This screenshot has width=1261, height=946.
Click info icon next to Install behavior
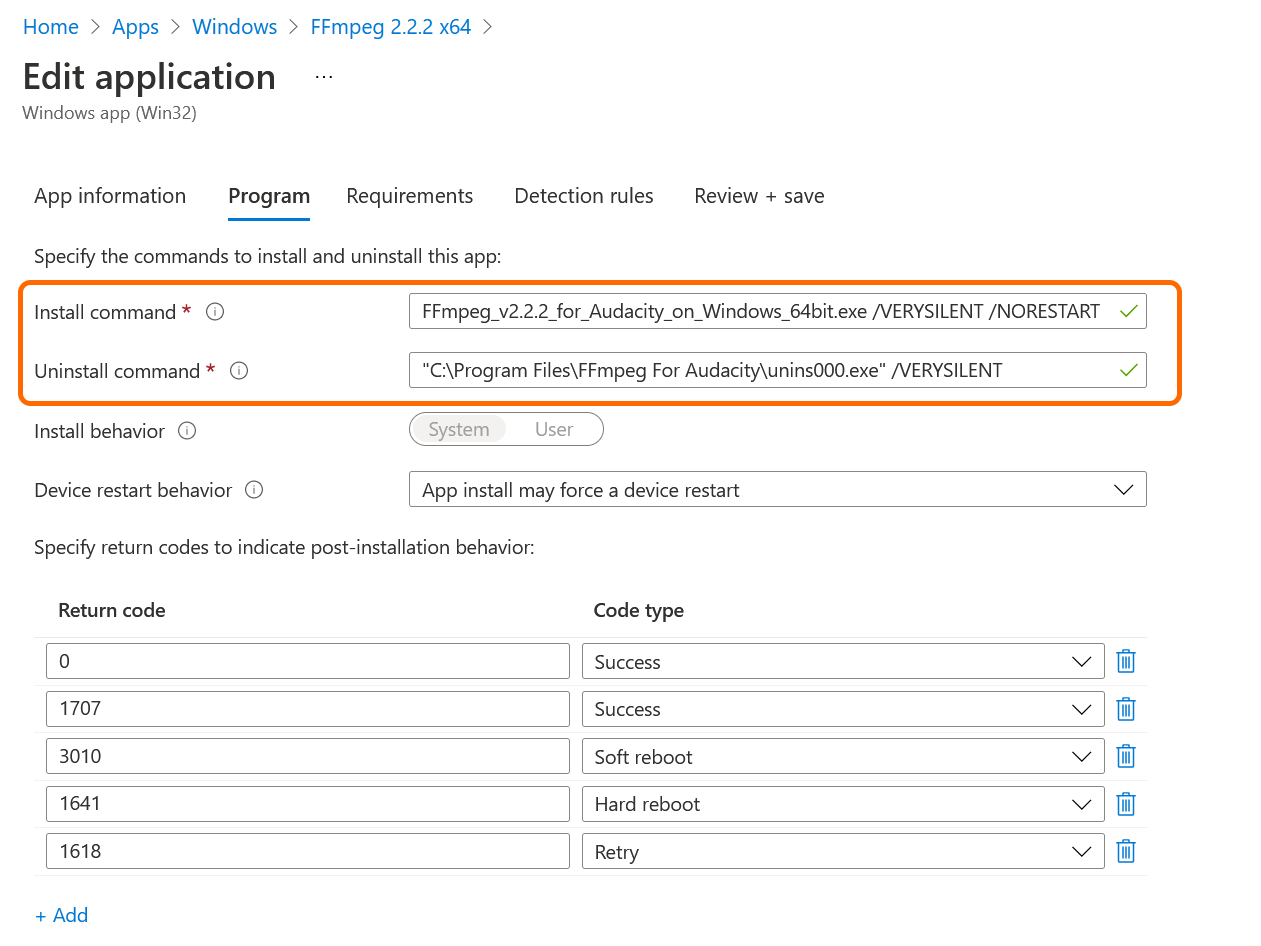187,431
